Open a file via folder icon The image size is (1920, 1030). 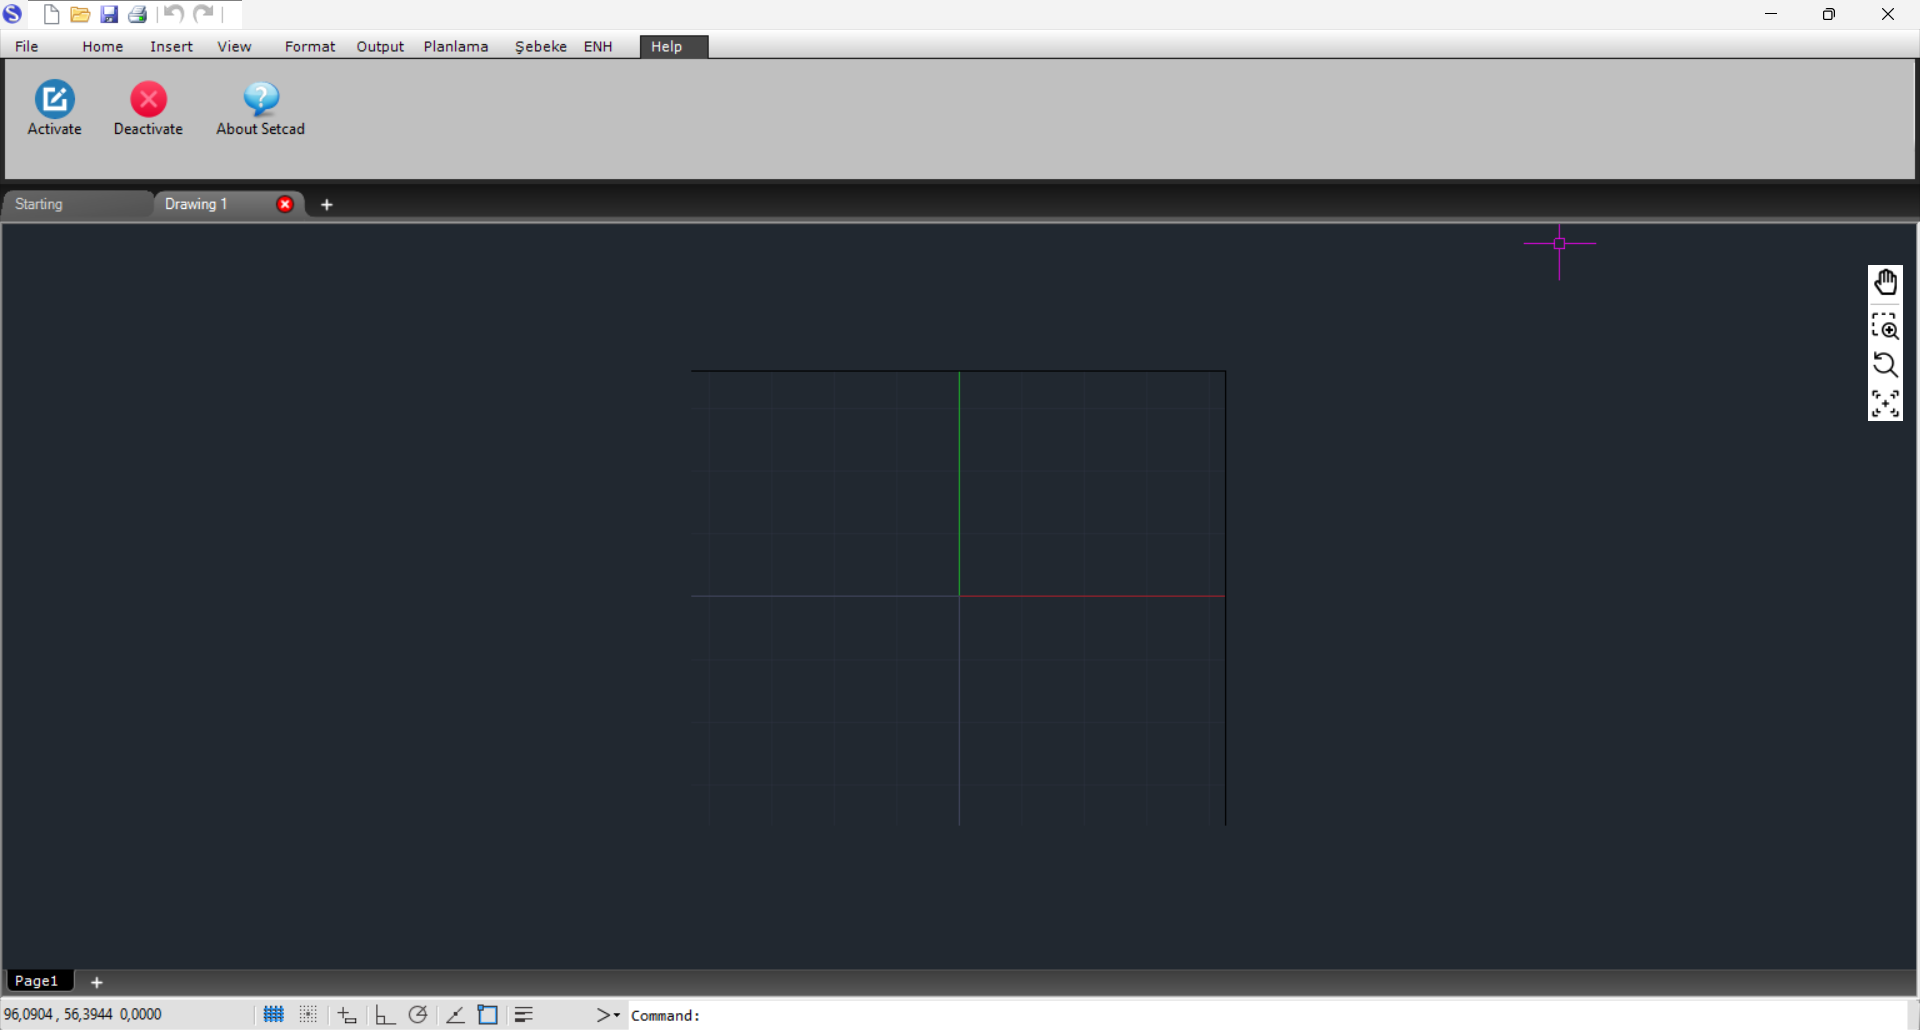(x=80, y=14)
